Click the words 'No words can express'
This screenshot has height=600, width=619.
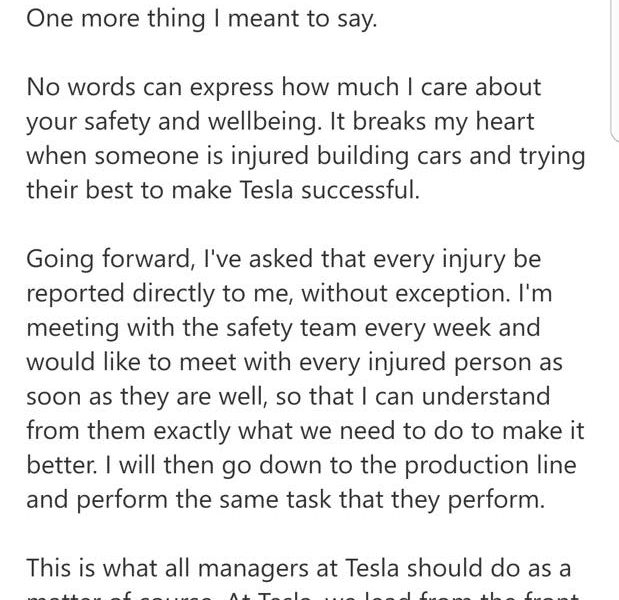150,87
